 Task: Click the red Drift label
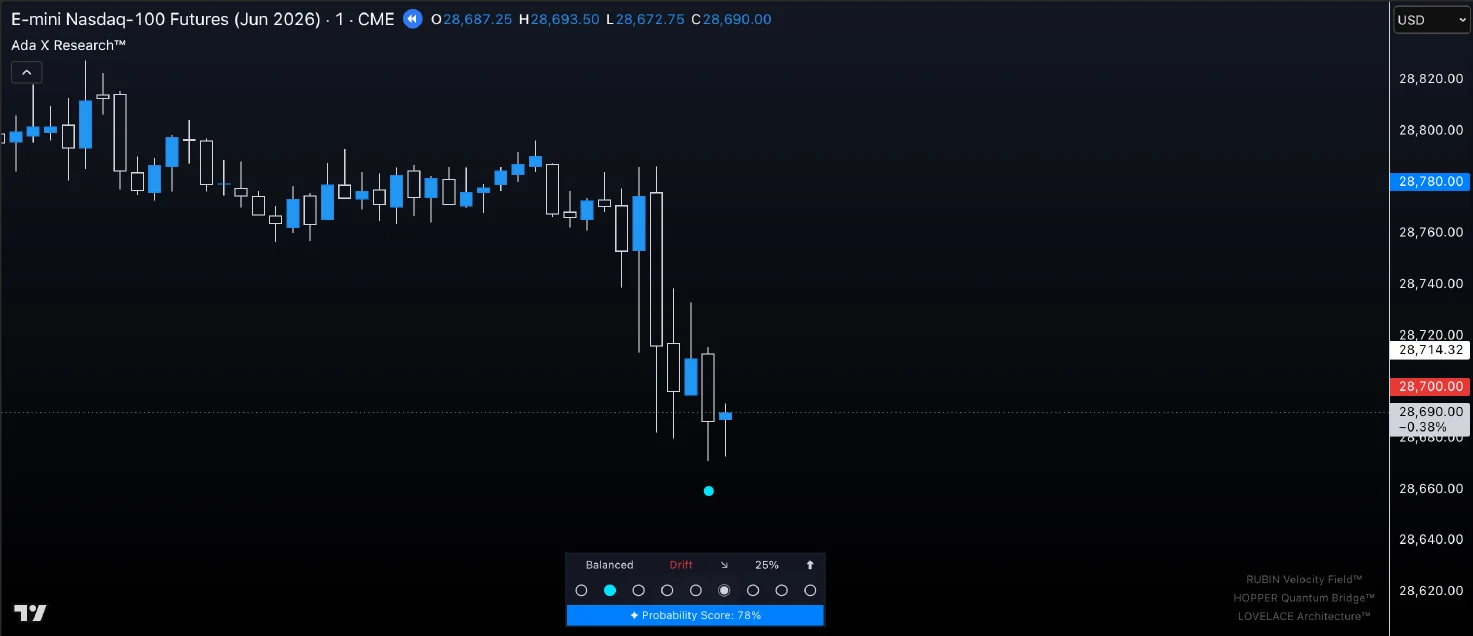click(681, 565)
